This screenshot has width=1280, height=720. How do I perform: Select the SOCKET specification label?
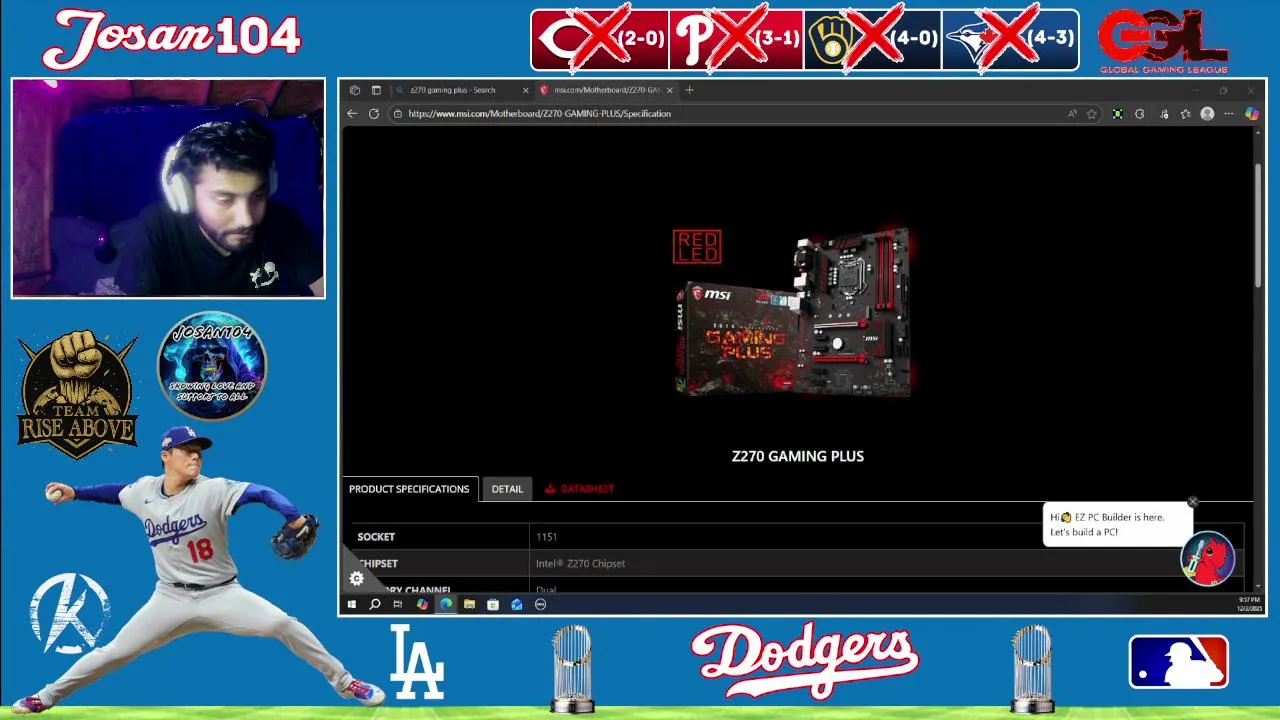[376, 537]
